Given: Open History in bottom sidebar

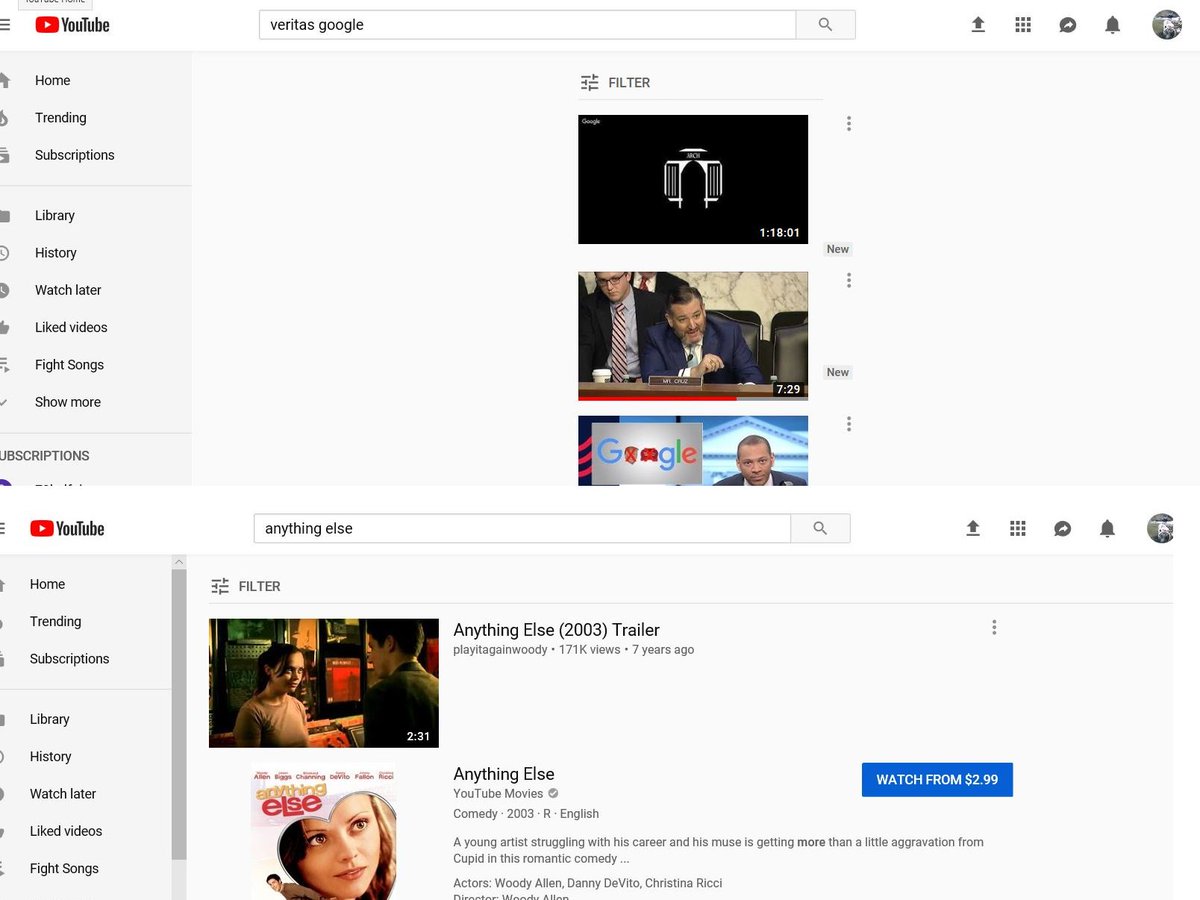Looking at the screenshot, I should coord(50,757).
